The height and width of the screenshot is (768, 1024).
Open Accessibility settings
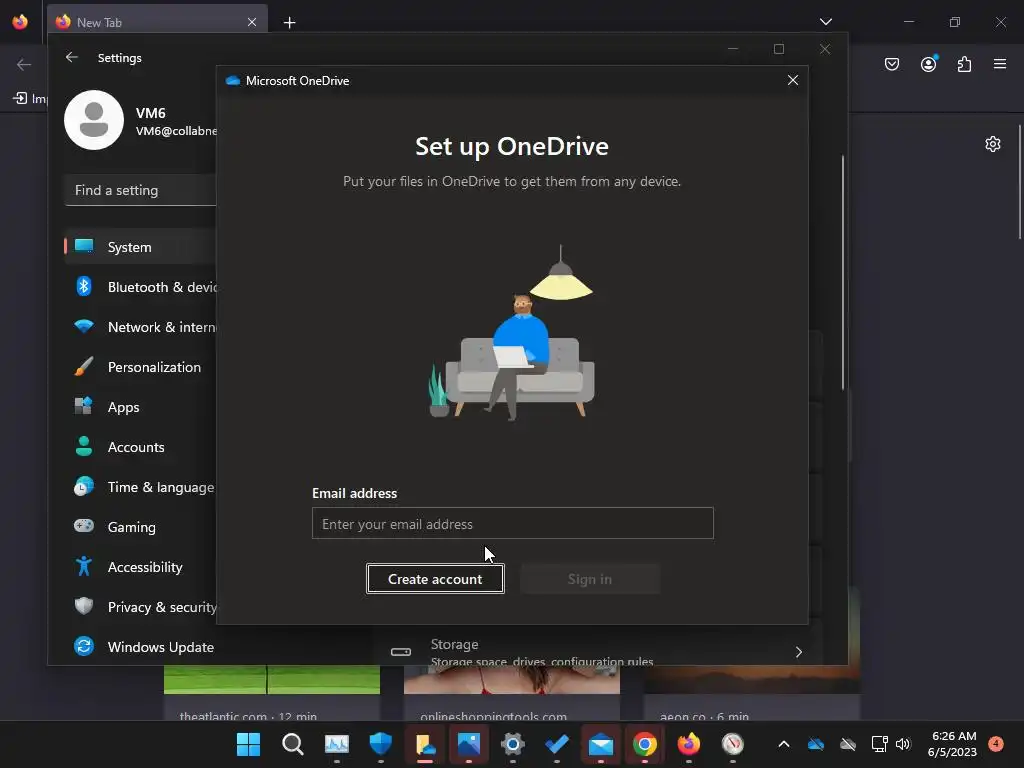140,567
